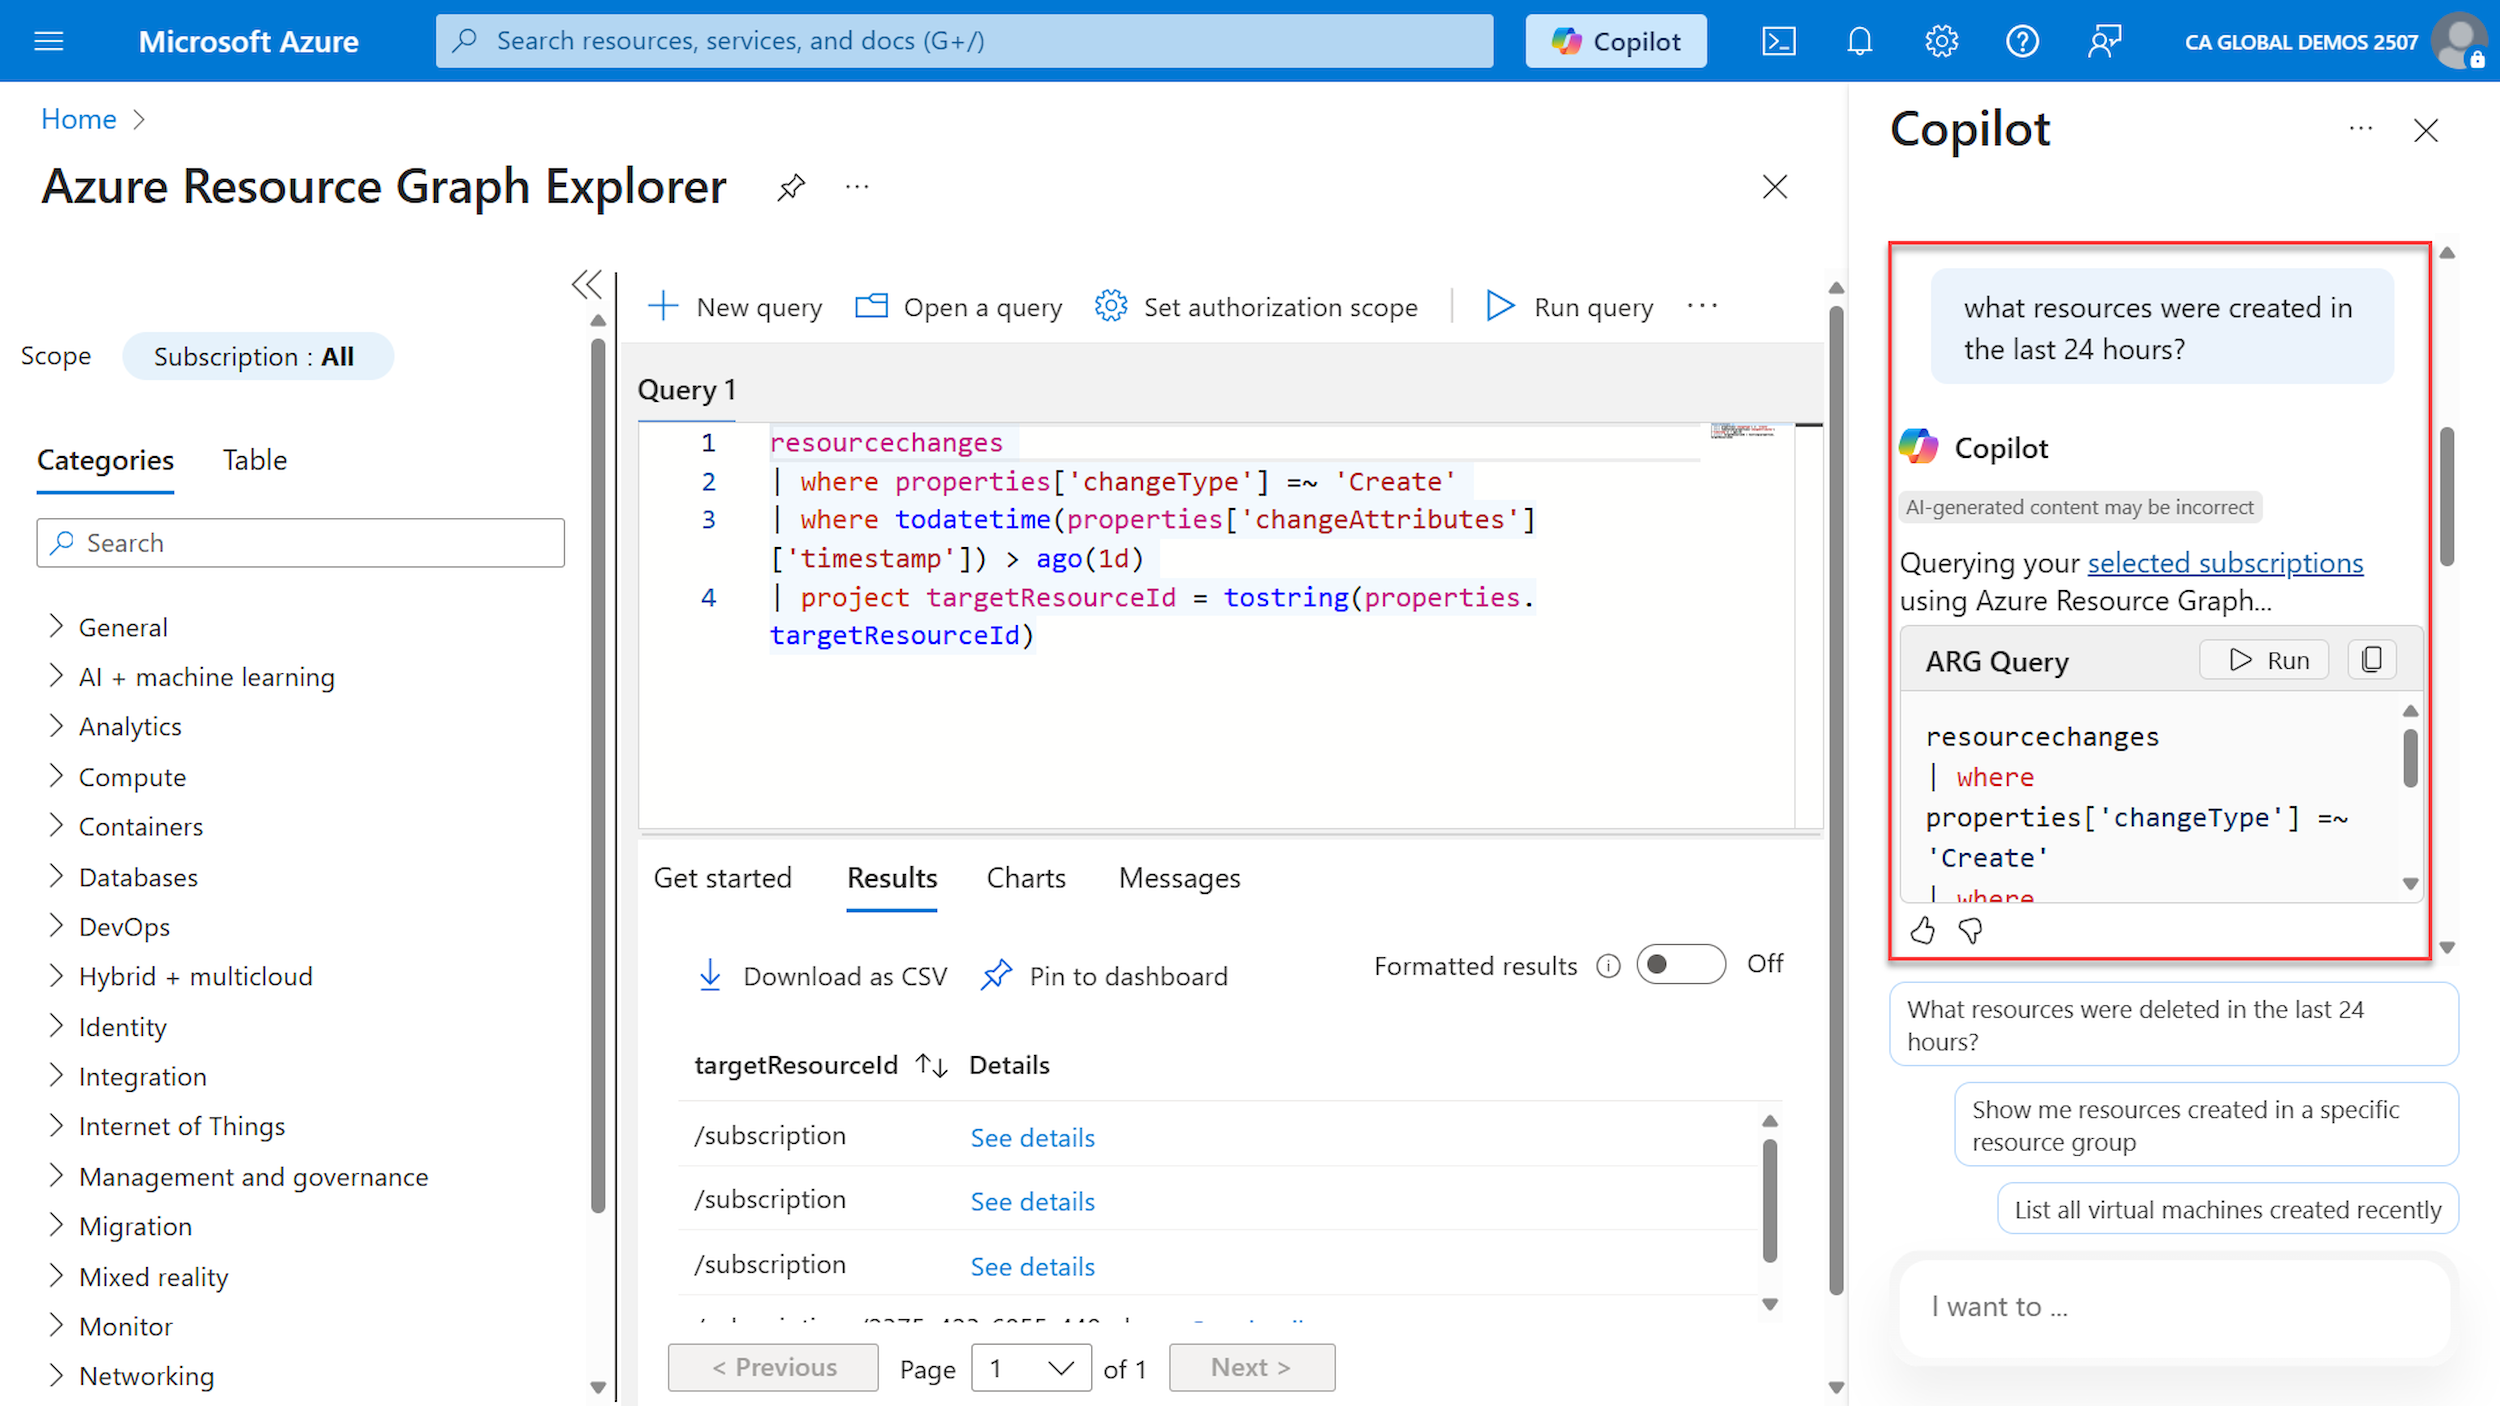Click the results table vertical scrollbar
2500x1406 pixels.
point(1769,1201)
